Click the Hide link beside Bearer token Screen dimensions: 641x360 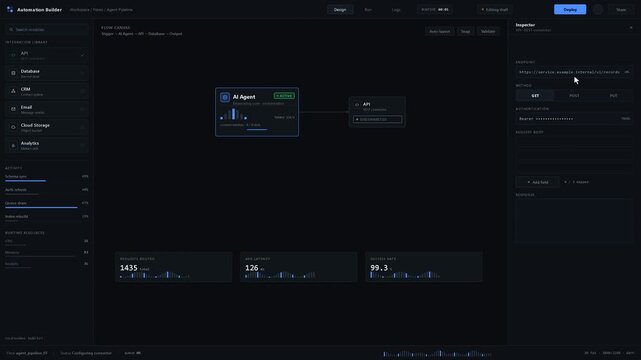(x=625, y=119)
